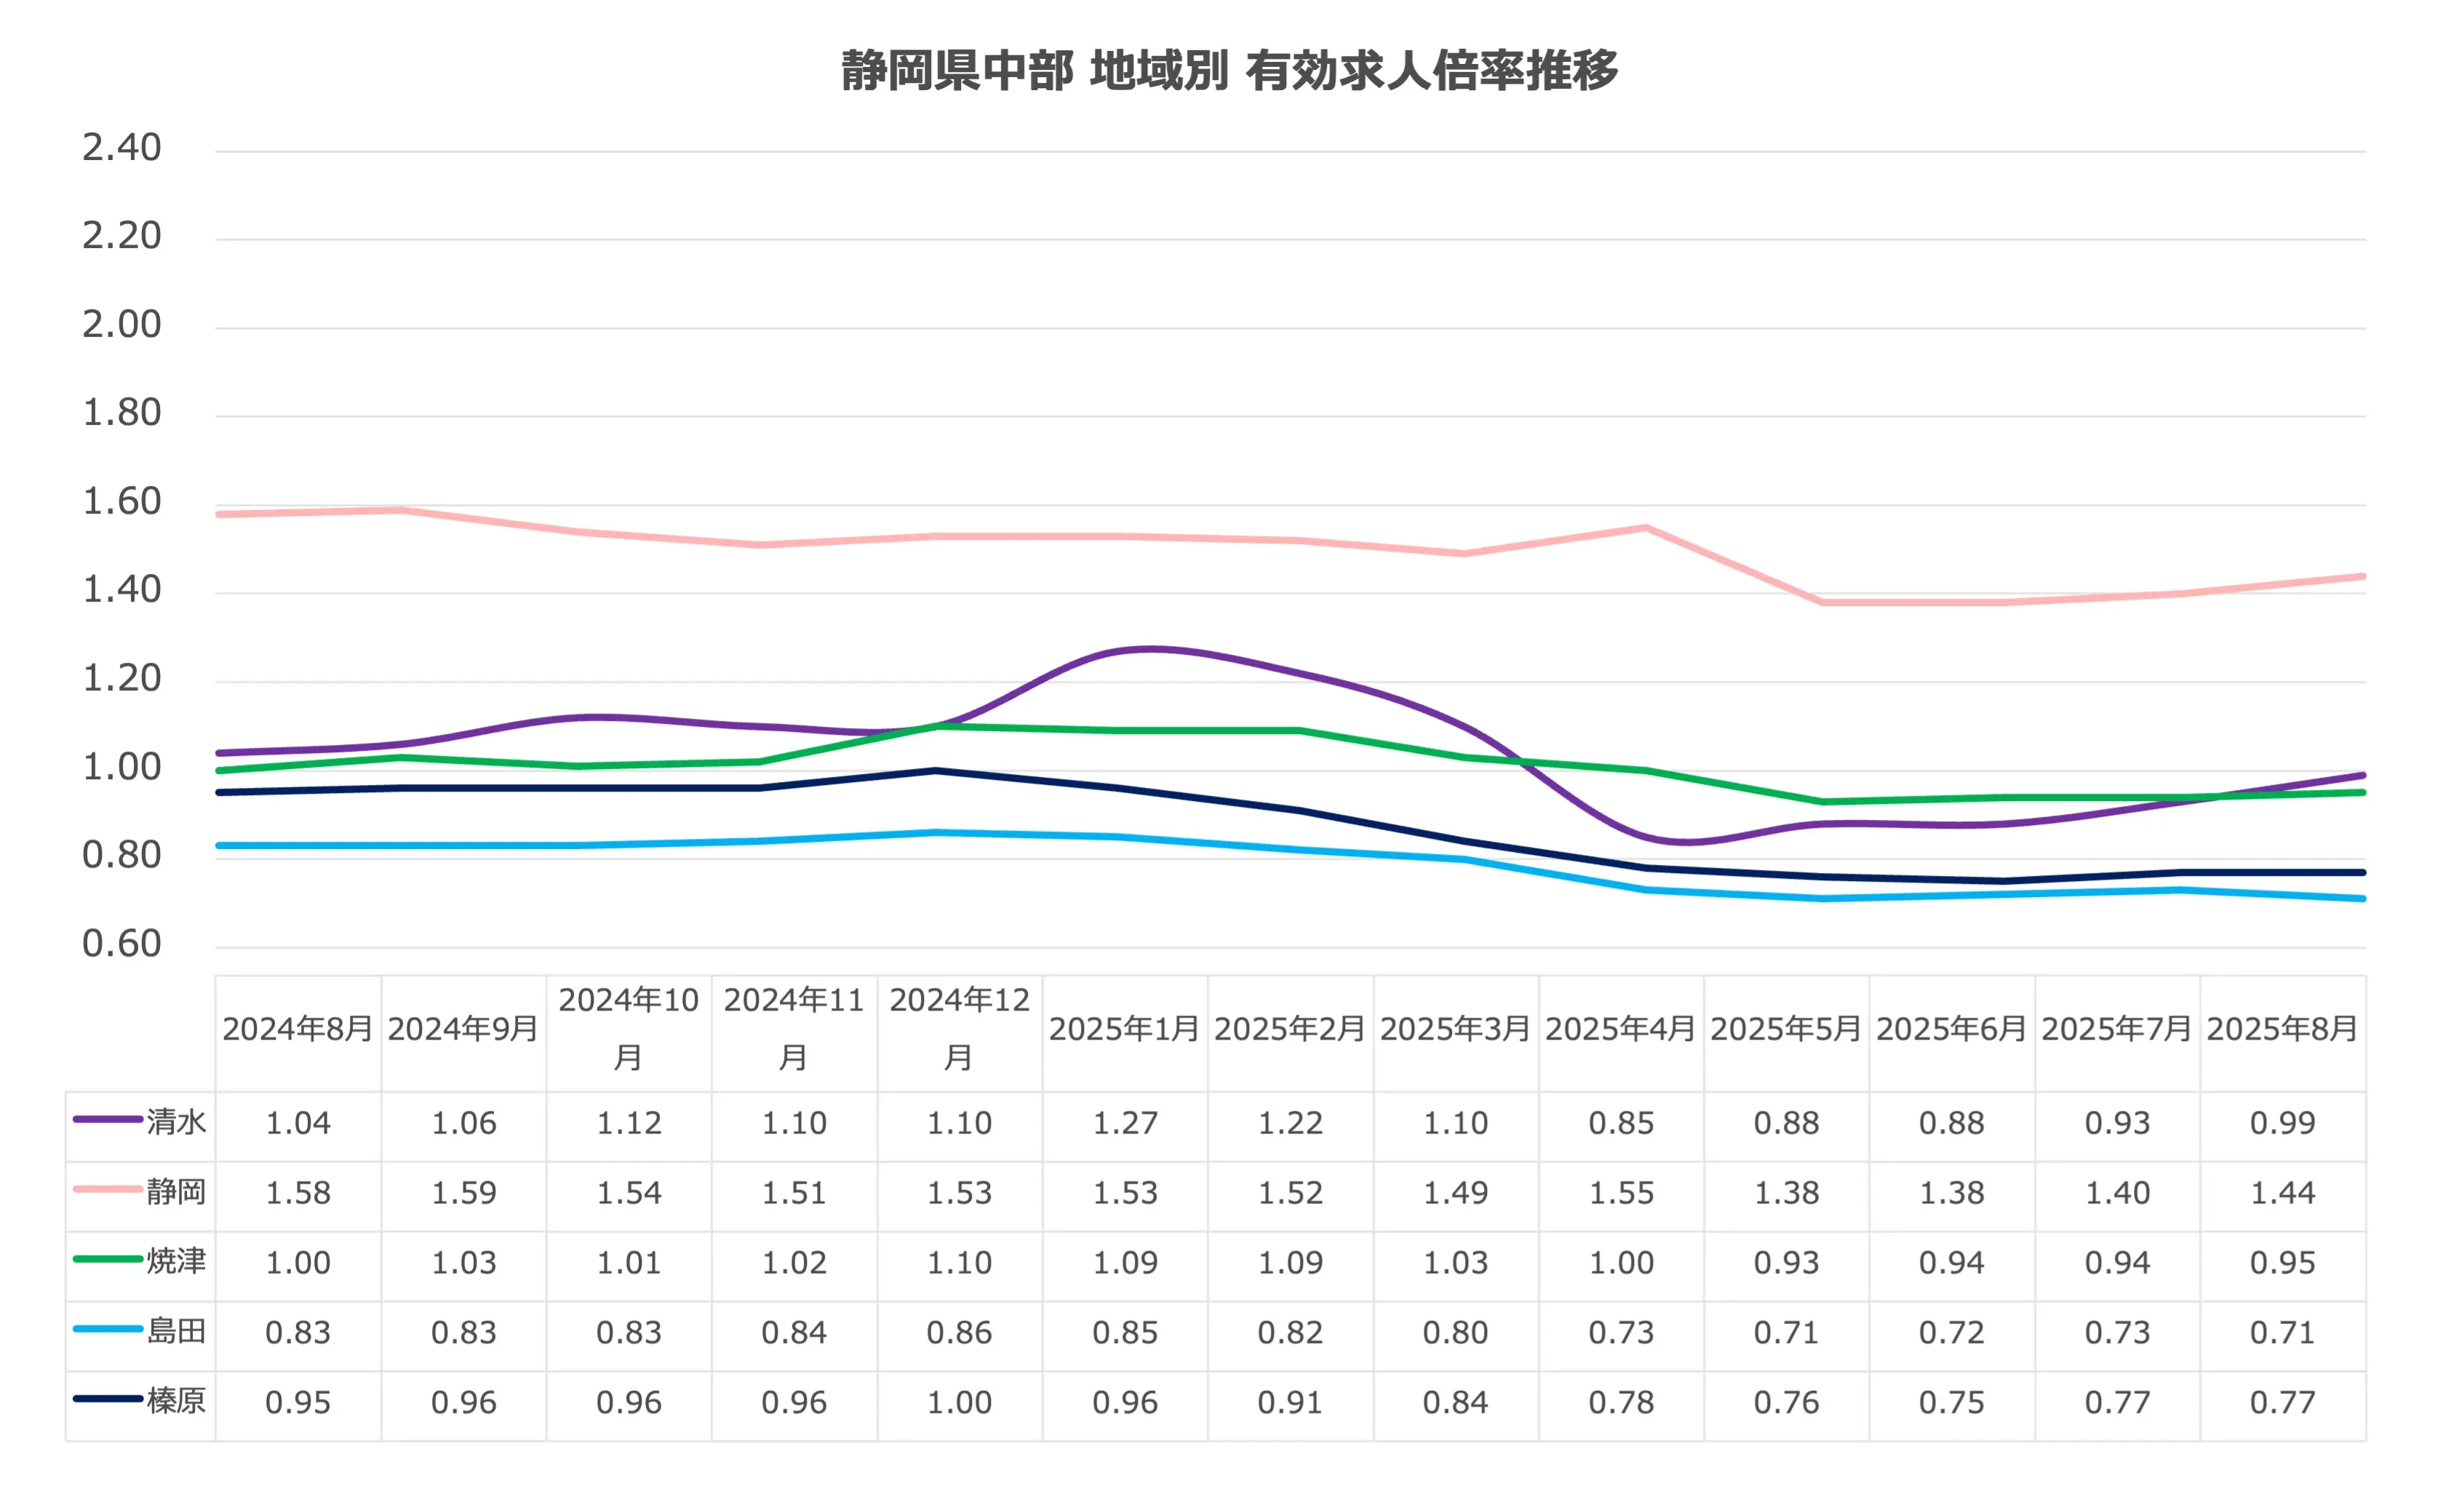Click 焼津 value 0.95 for 2025年8月
Screen dimensions: 2464x1487
(2282, 1263)
